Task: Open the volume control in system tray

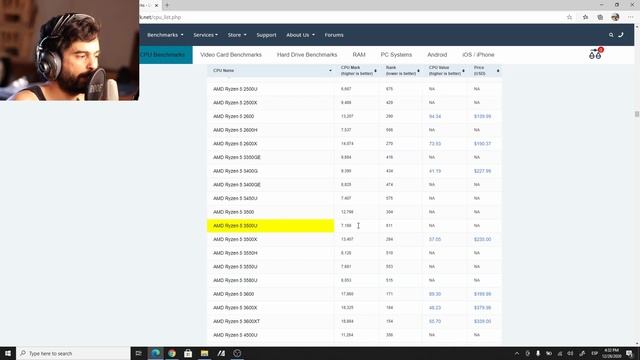Action: point(570,353)
